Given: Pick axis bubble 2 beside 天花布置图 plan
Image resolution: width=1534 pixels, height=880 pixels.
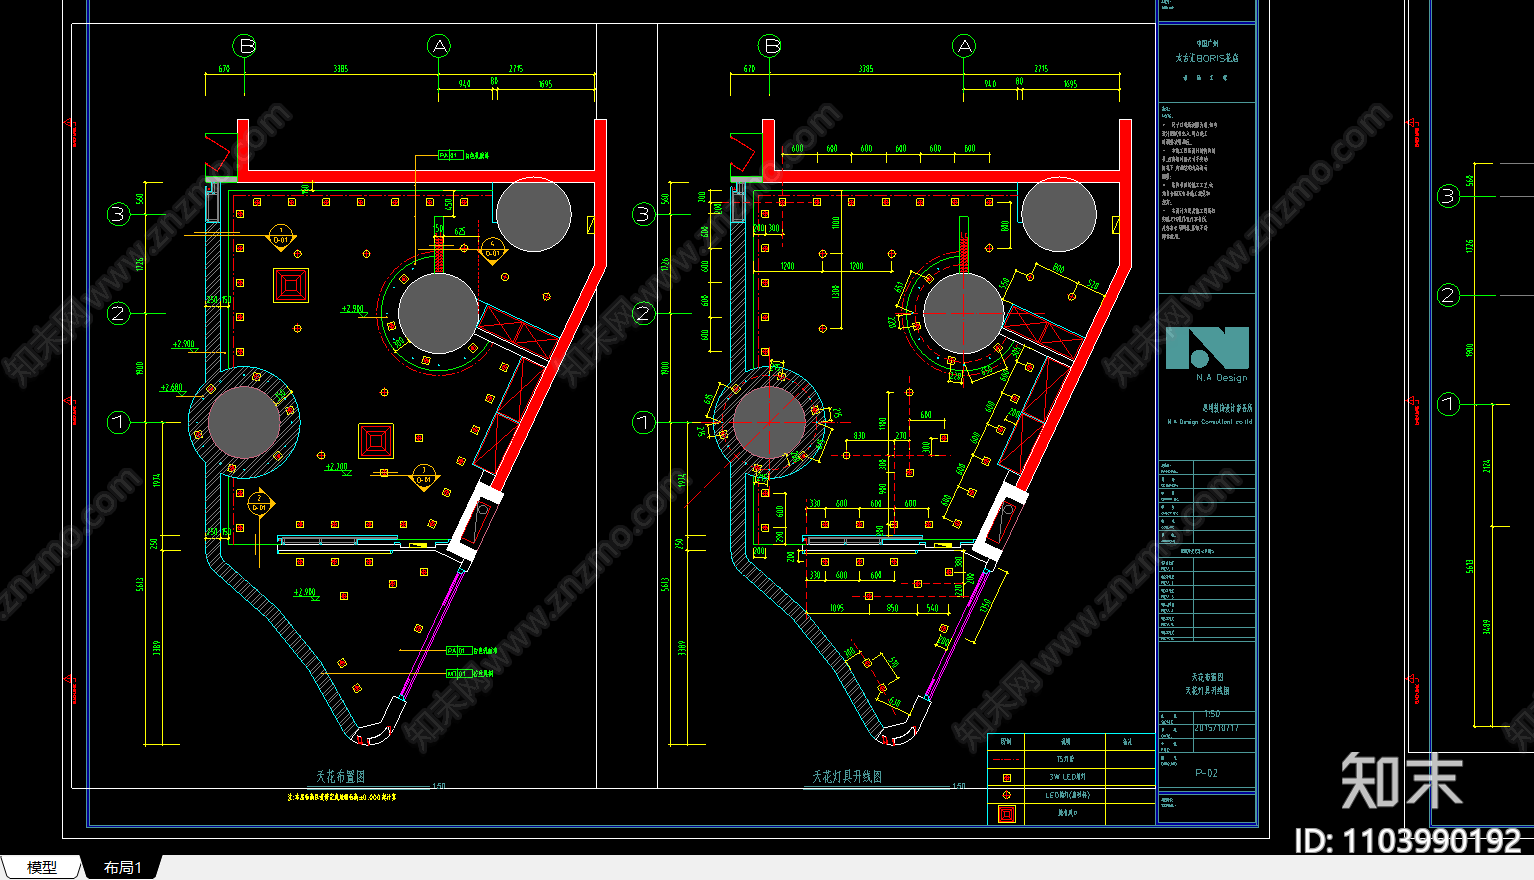Looking at the screenshot, I should point(118,314).
